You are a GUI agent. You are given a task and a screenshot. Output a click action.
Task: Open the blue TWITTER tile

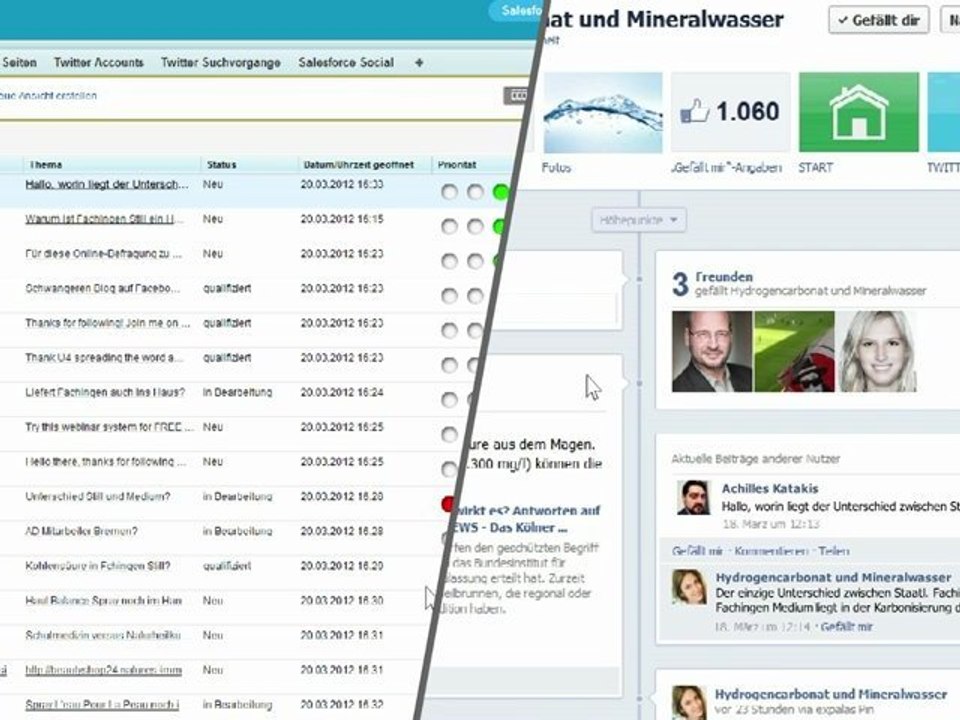(943, 112)
